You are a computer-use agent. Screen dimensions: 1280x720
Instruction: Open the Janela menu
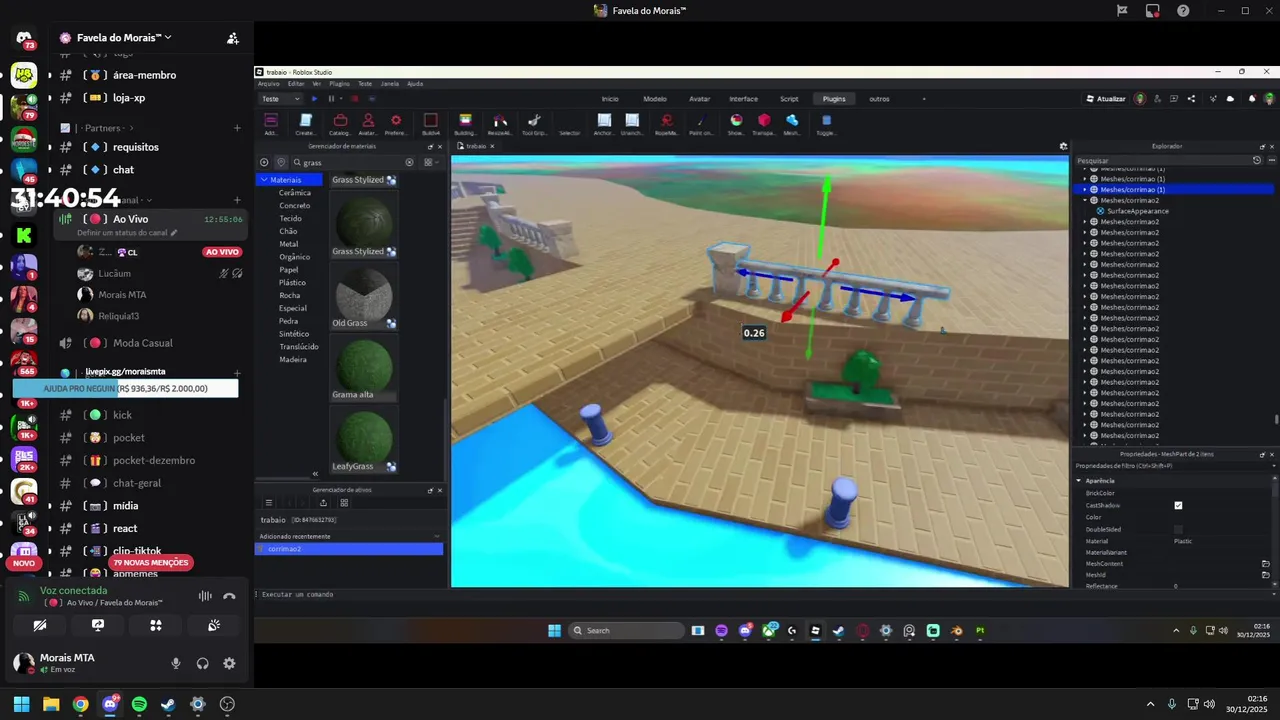tap(390, 84)
